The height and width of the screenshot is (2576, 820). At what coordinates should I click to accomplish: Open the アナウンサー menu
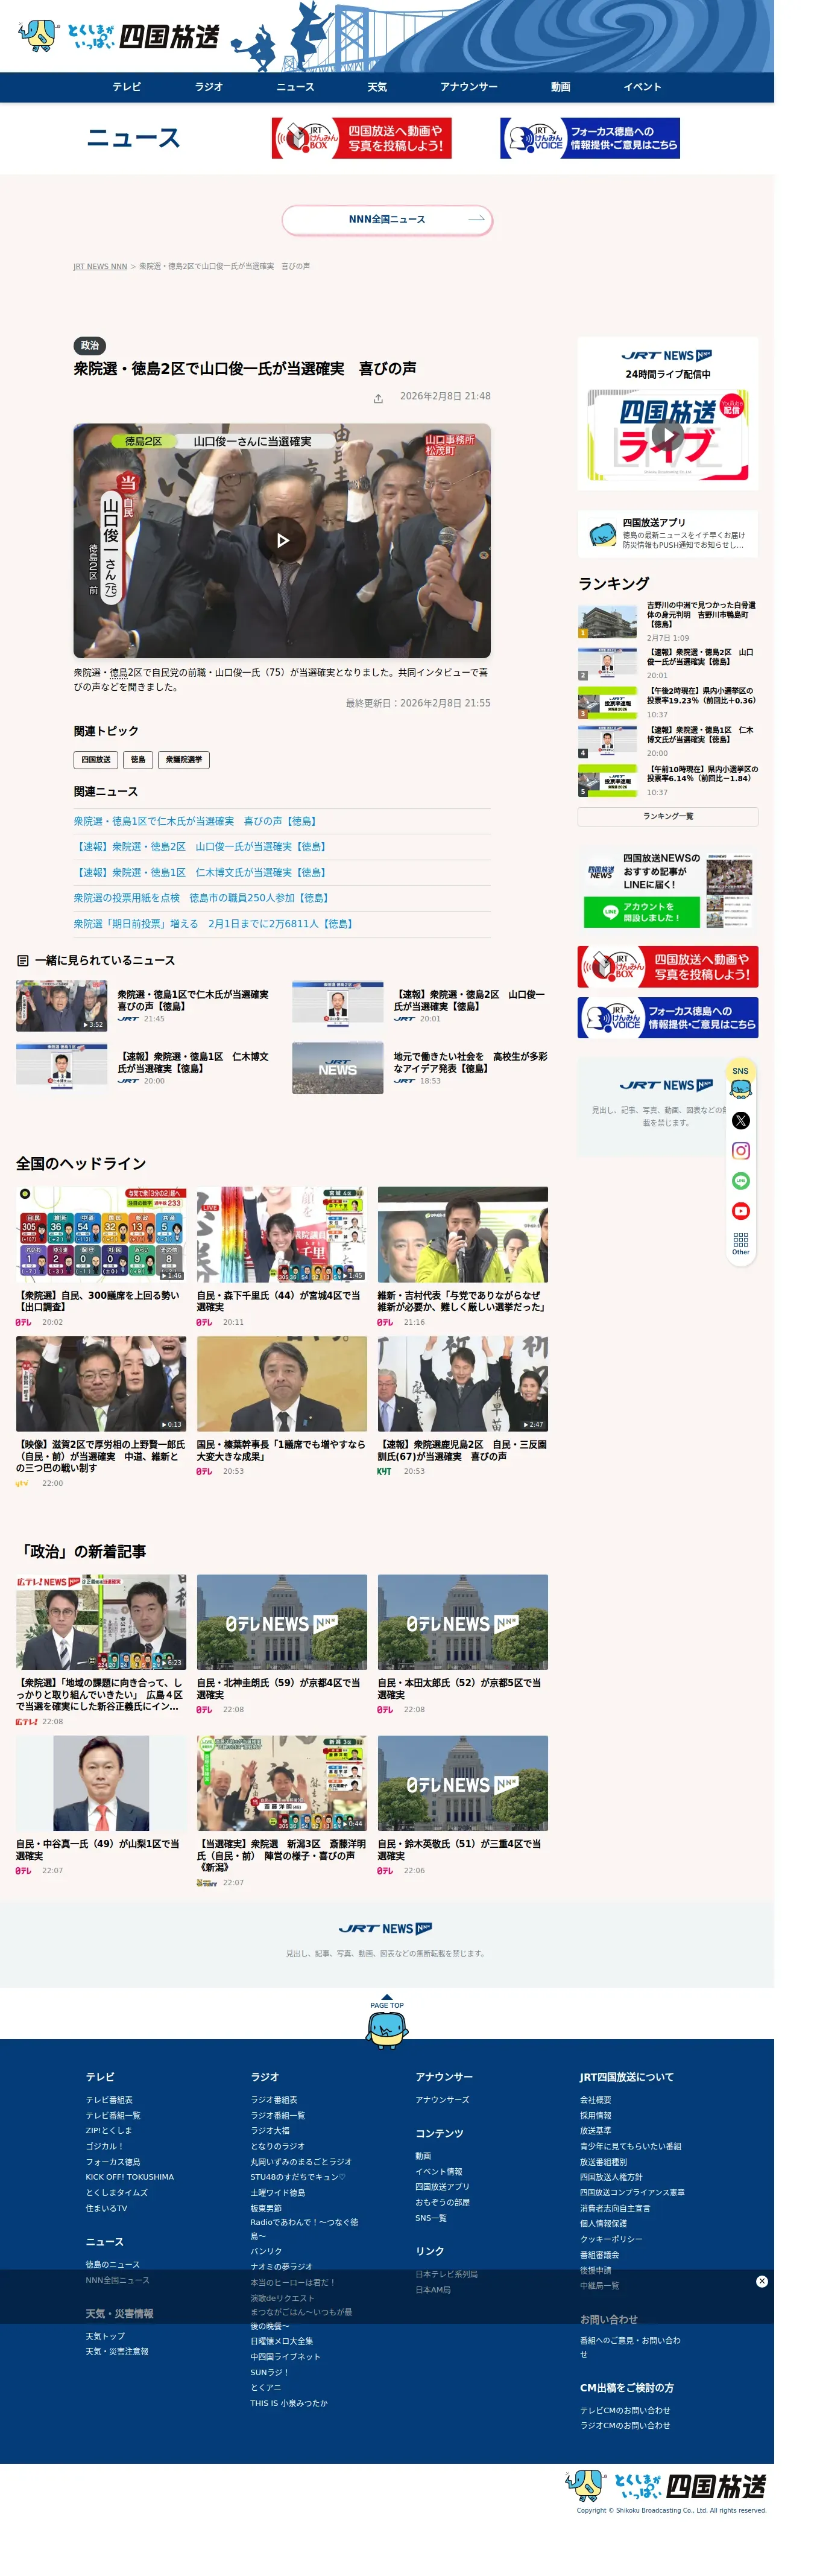(468, 87)
